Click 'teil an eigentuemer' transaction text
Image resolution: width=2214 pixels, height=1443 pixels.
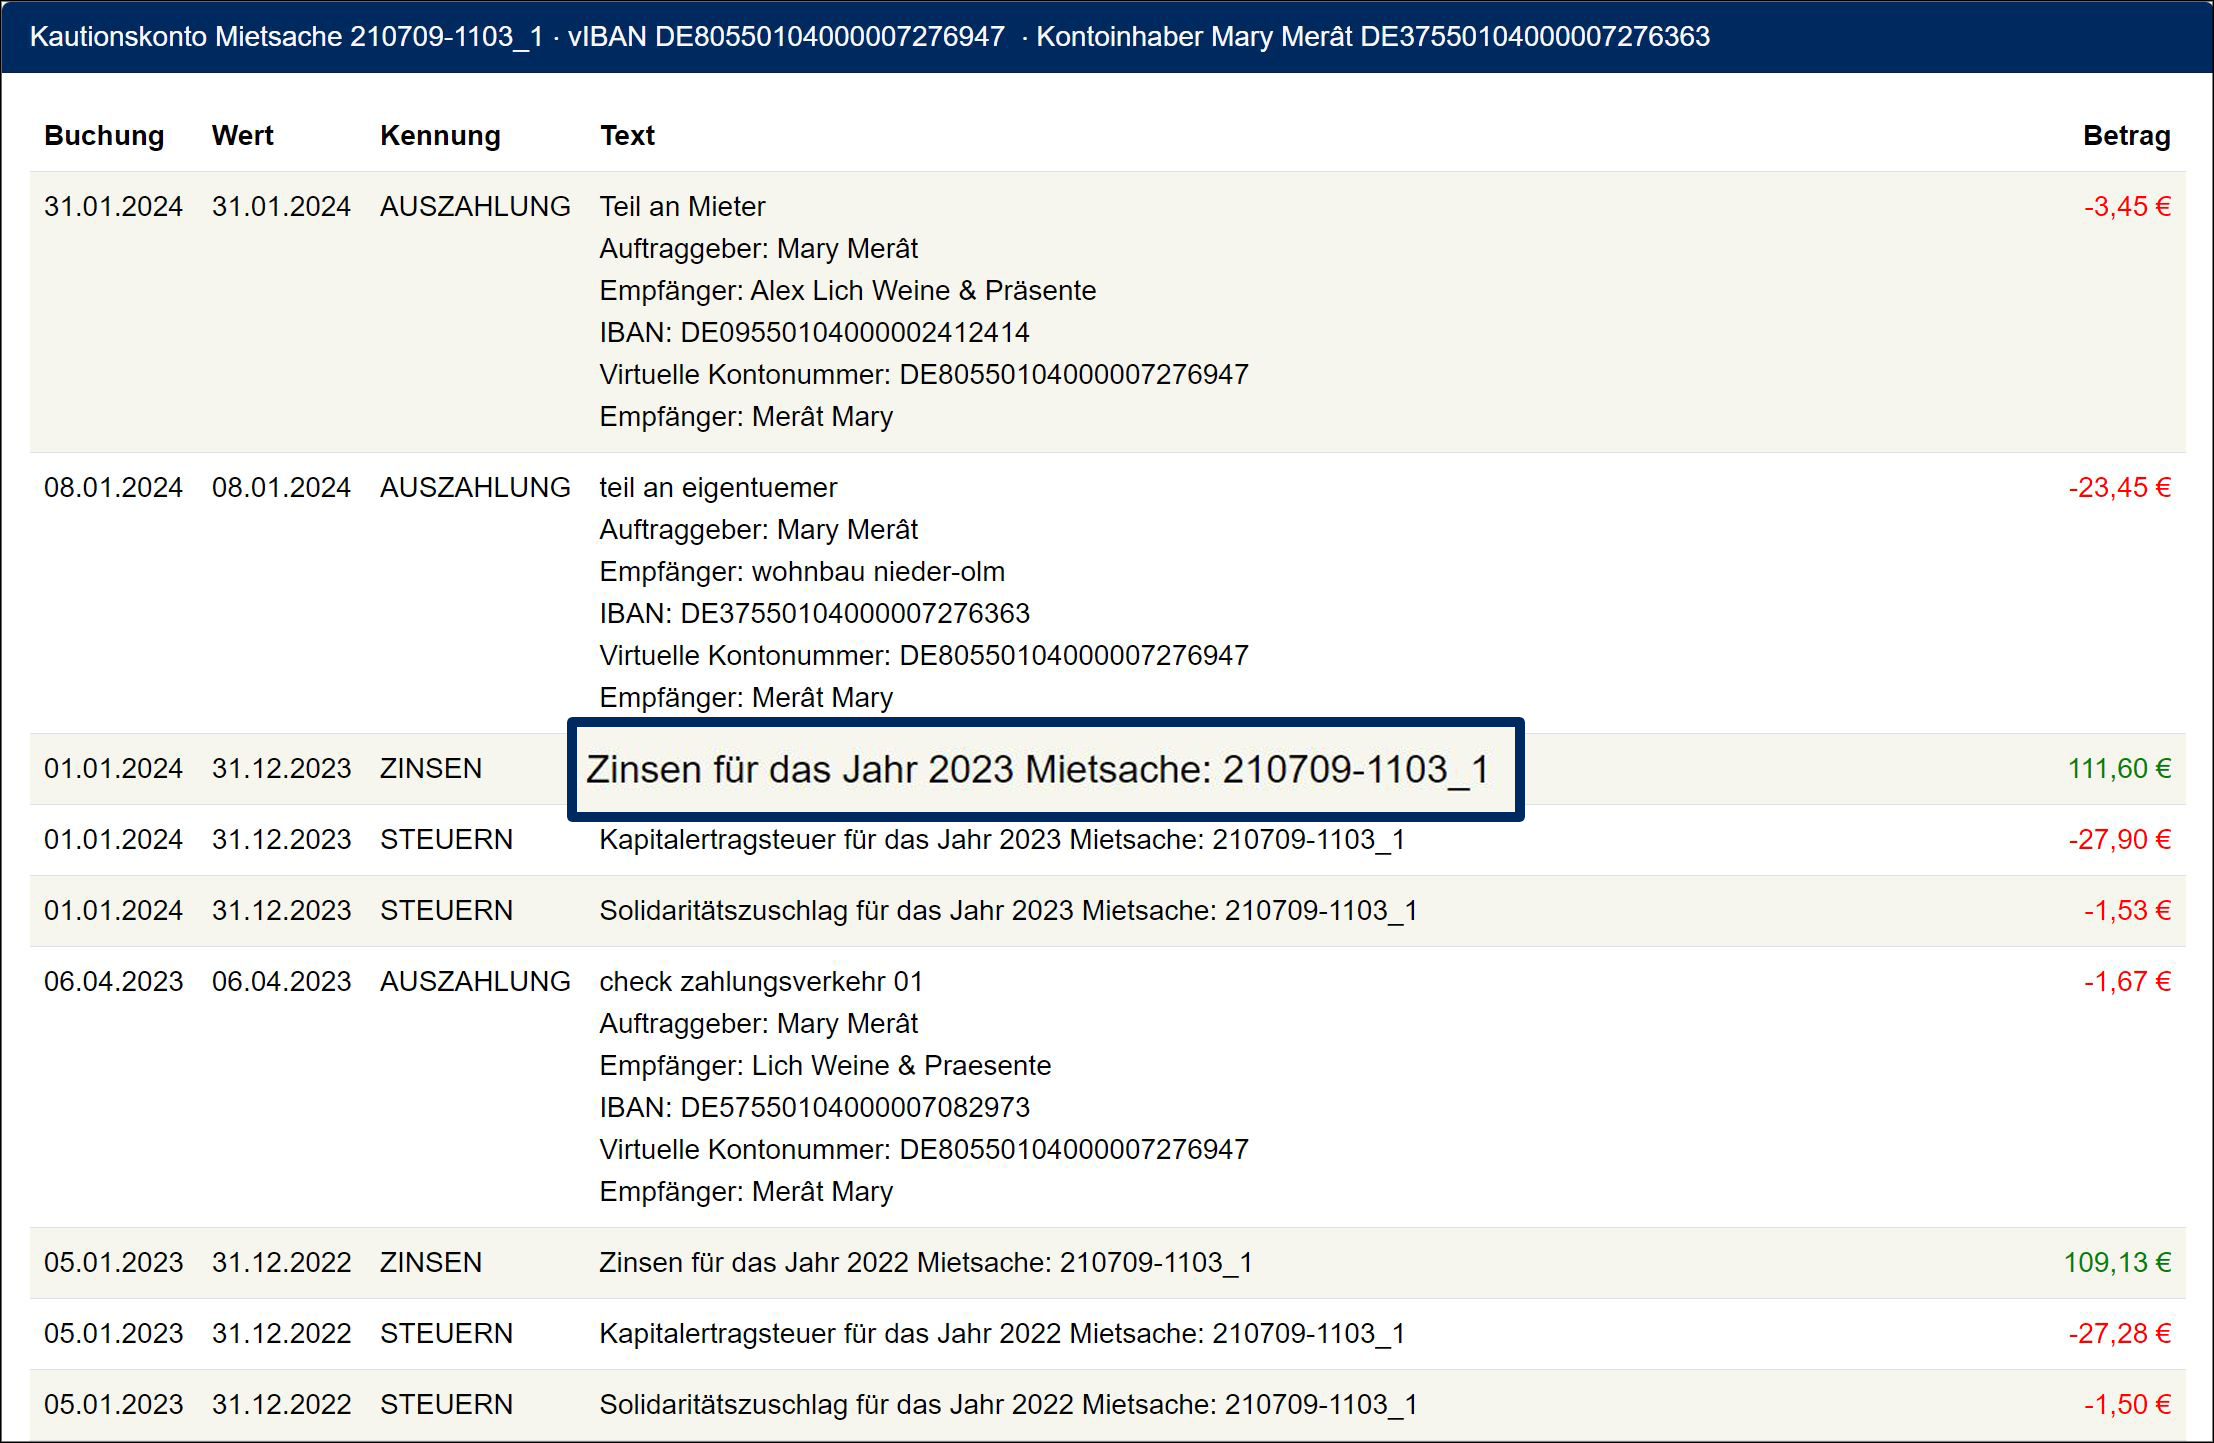tap(718, 488)
